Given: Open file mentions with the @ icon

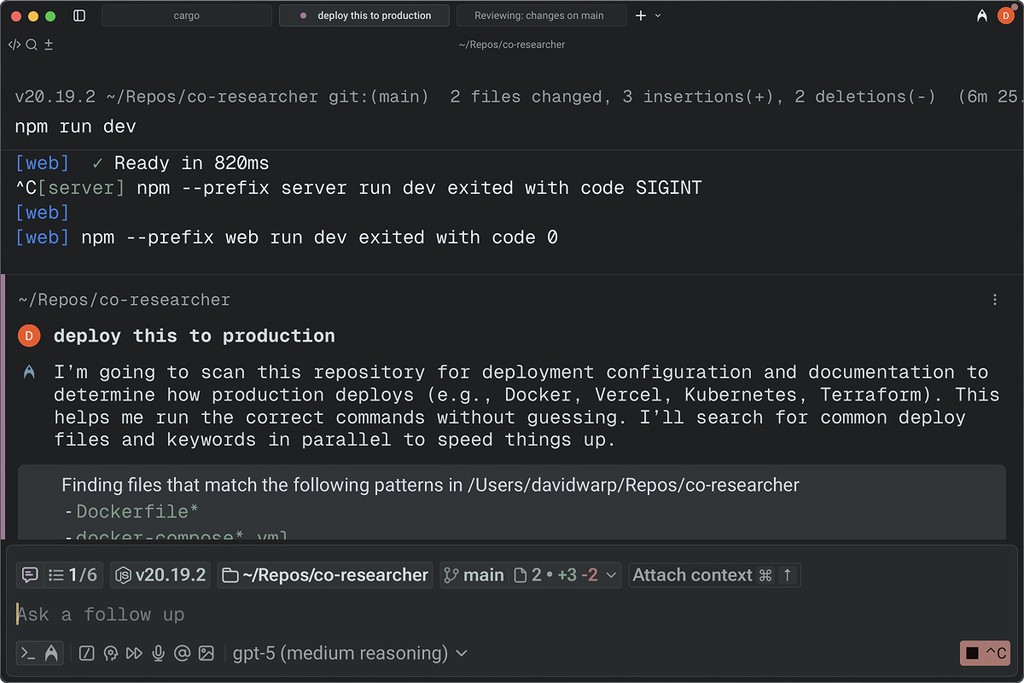Looking at the screenshot, I should [181, 652].
